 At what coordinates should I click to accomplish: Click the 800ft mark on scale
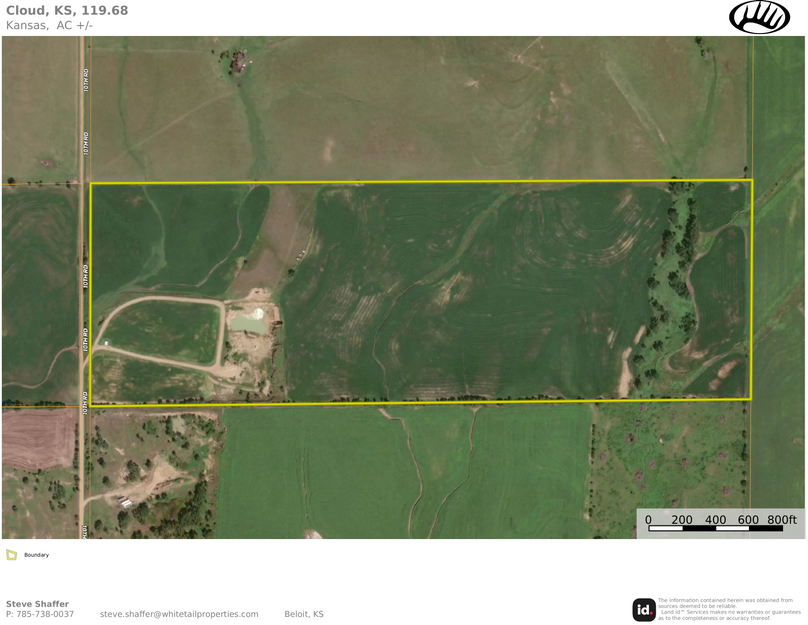782,520
